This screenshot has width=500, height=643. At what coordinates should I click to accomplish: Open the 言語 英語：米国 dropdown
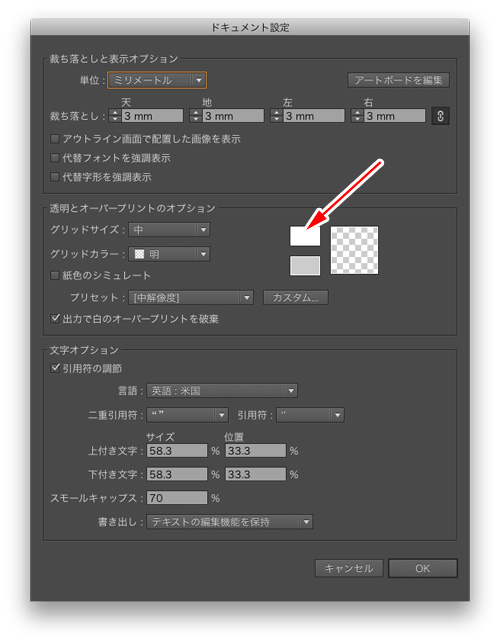pyautogui.click(x=222, y=390)
